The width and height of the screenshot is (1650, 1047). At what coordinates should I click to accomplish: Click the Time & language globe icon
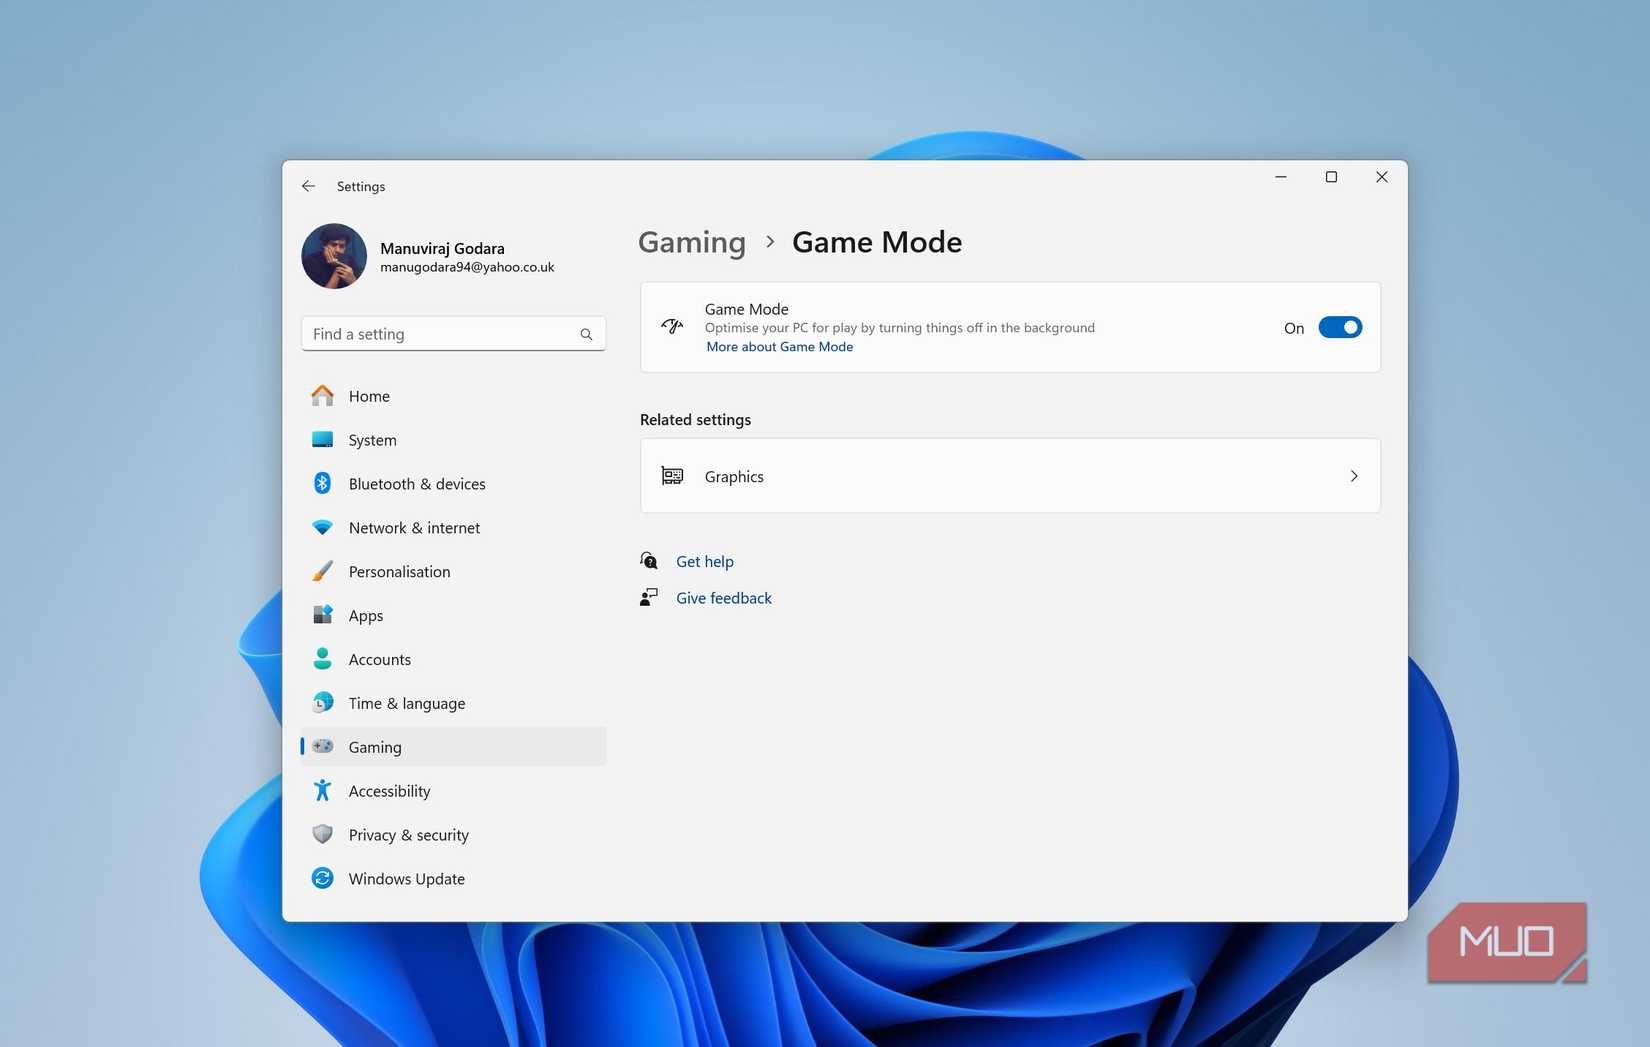322,703
